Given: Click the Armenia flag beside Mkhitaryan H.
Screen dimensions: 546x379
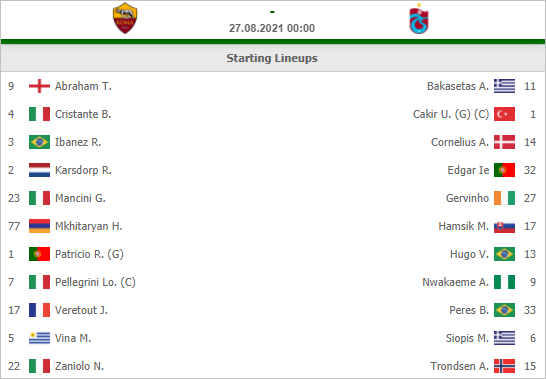Looking at the screenshot, I should click(39, 226).
